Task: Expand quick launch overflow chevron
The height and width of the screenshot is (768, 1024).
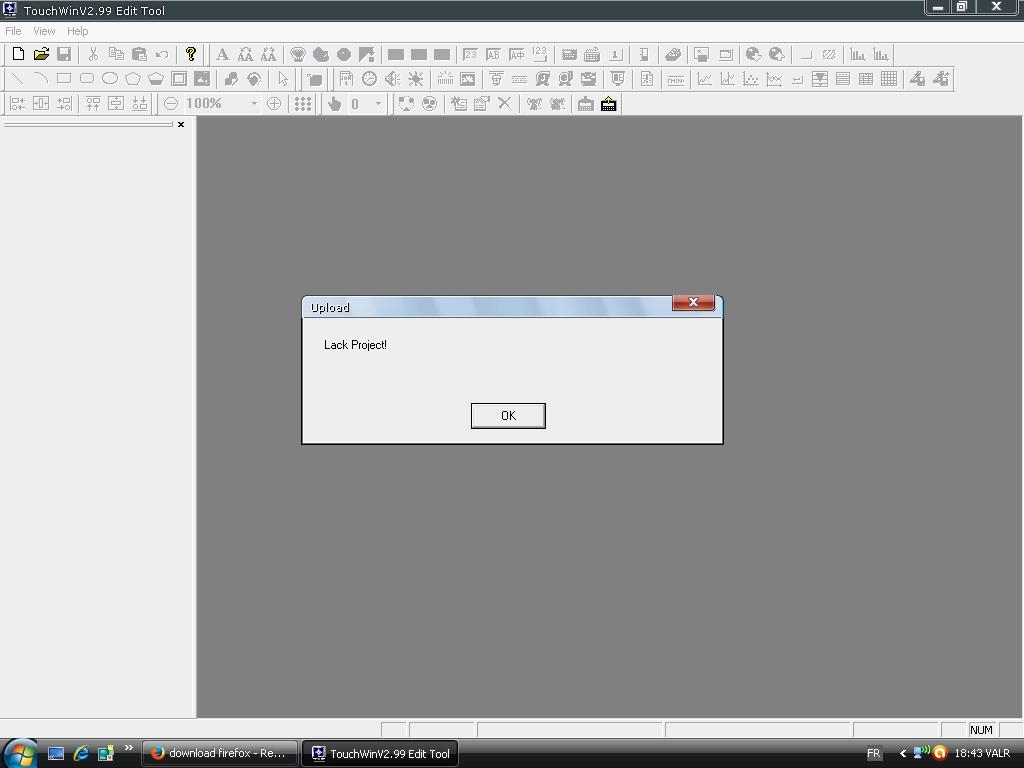Action: pyautogui.click(x=129, y=748)
